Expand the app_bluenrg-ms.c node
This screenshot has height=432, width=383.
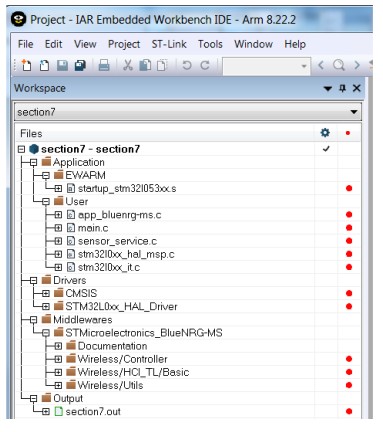click(58, 215)
